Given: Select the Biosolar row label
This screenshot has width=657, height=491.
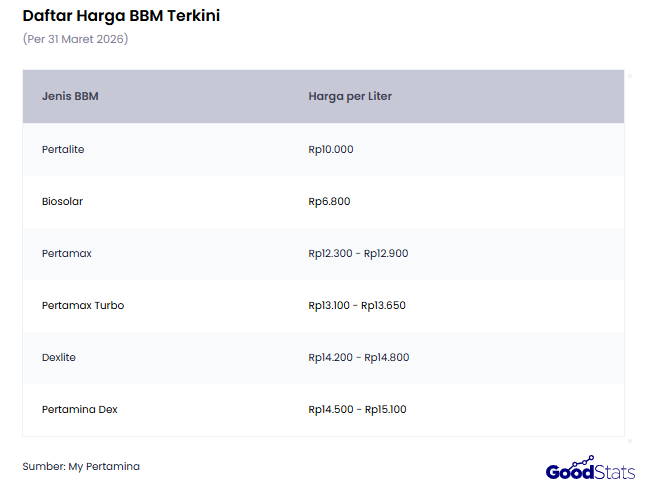Looking at the screenshot, I should click(x=62, y=201).
